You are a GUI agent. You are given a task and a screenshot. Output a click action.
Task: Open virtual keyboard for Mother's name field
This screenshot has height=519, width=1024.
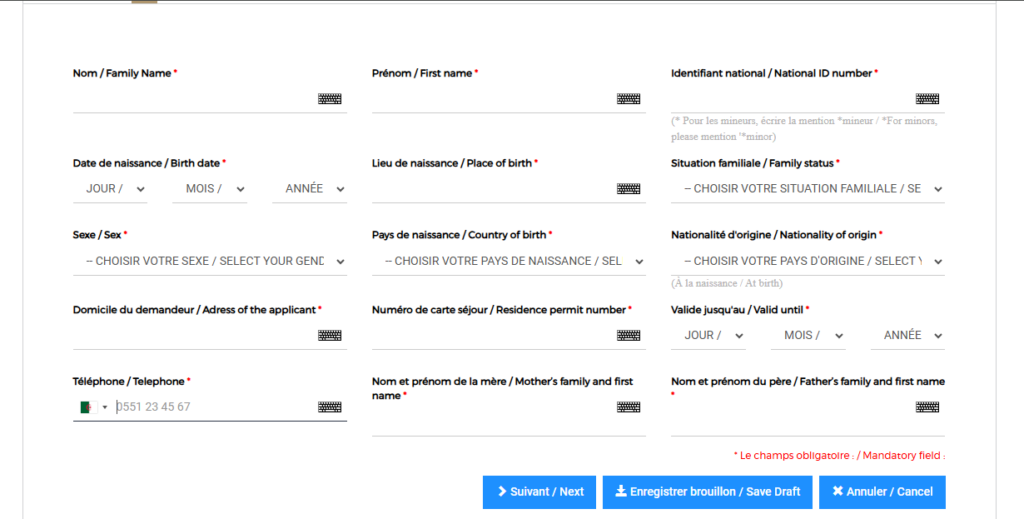(x=628, y=407)
